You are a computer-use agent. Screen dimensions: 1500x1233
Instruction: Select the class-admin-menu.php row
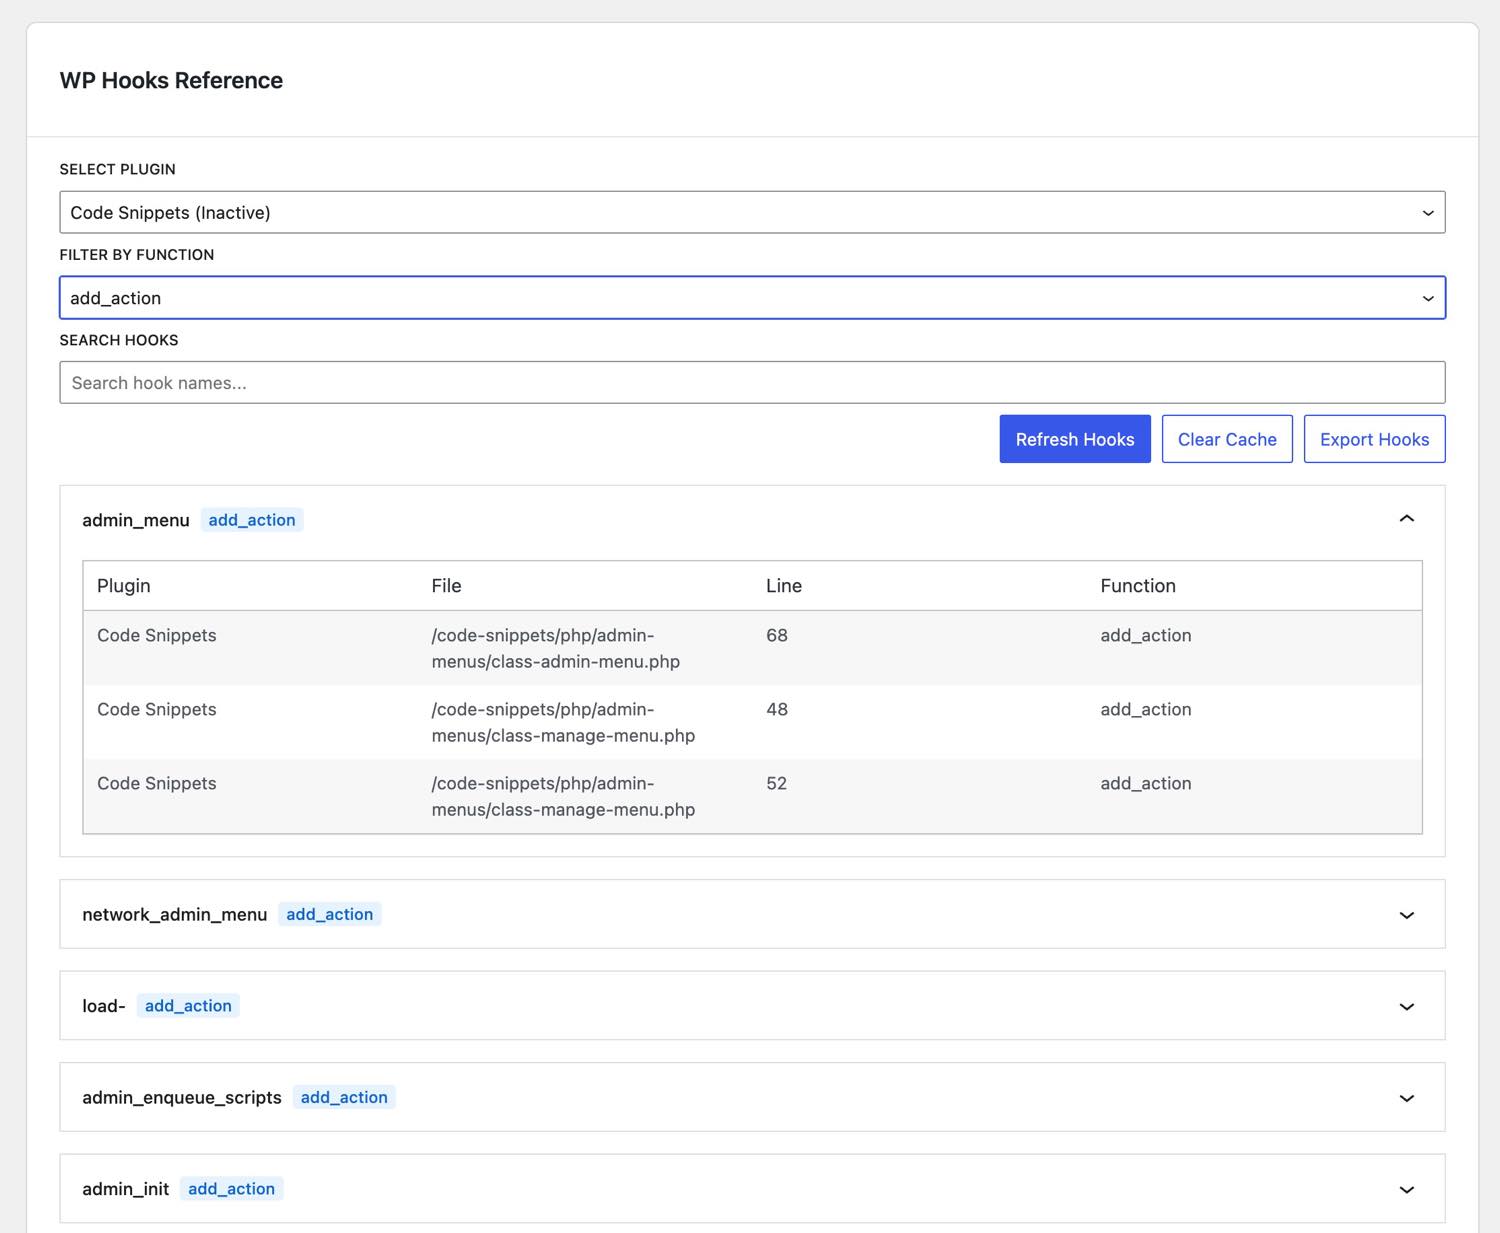click(752, 648)
